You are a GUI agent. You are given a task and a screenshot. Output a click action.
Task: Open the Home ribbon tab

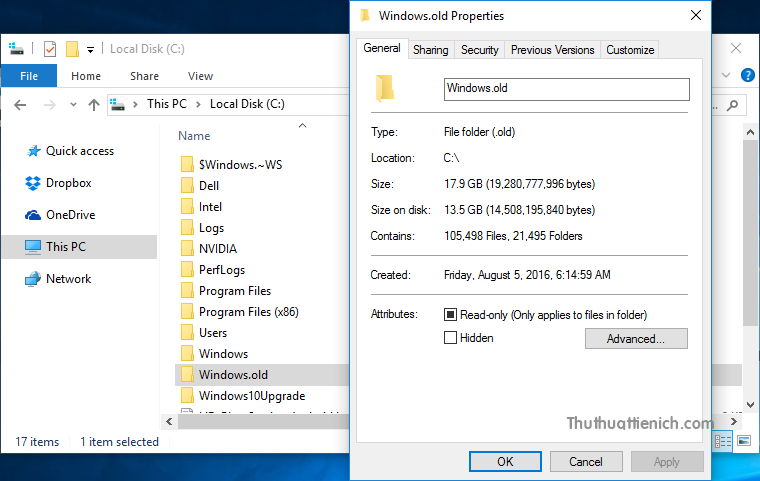pos(86,76)
